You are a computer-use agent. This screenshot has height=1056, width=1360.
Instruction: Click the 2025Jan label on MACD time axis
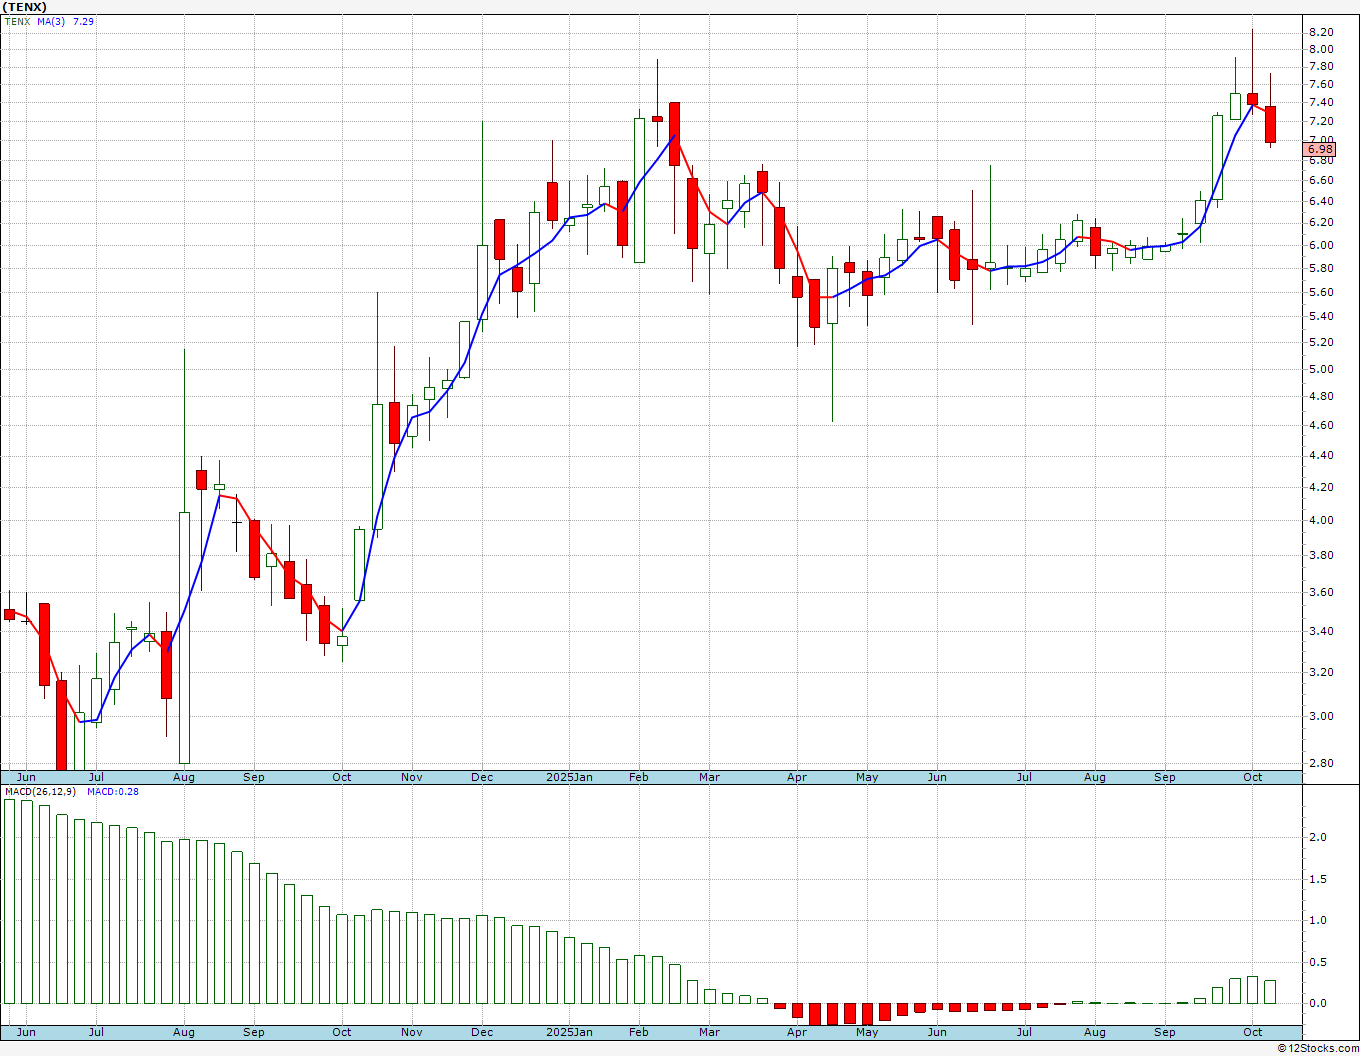point(569,1032)
